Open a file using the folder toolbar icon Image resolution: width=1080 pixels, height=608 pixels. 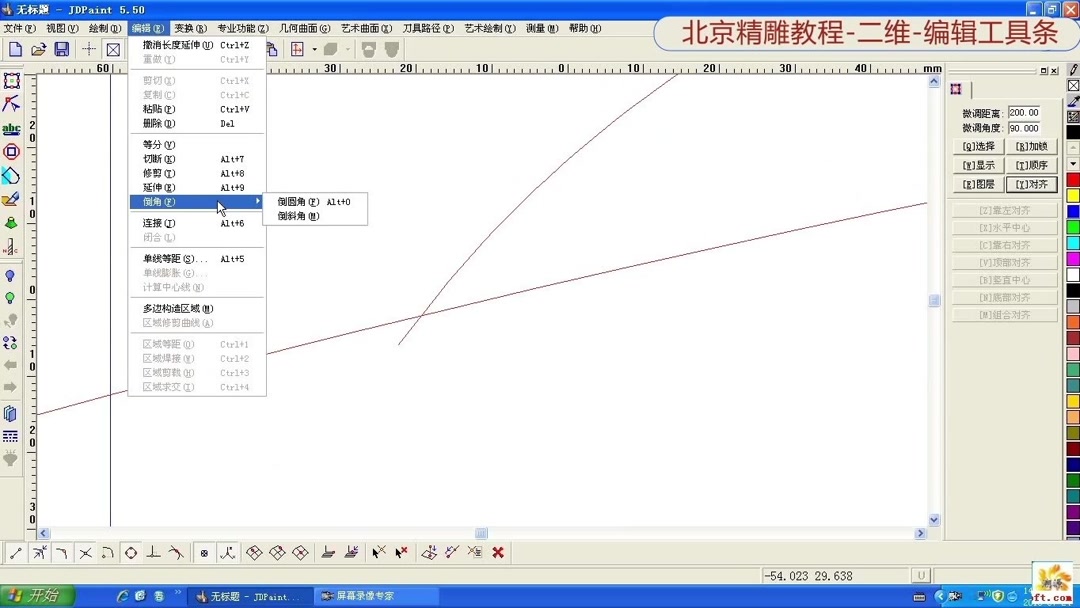[x=37, y=48]
